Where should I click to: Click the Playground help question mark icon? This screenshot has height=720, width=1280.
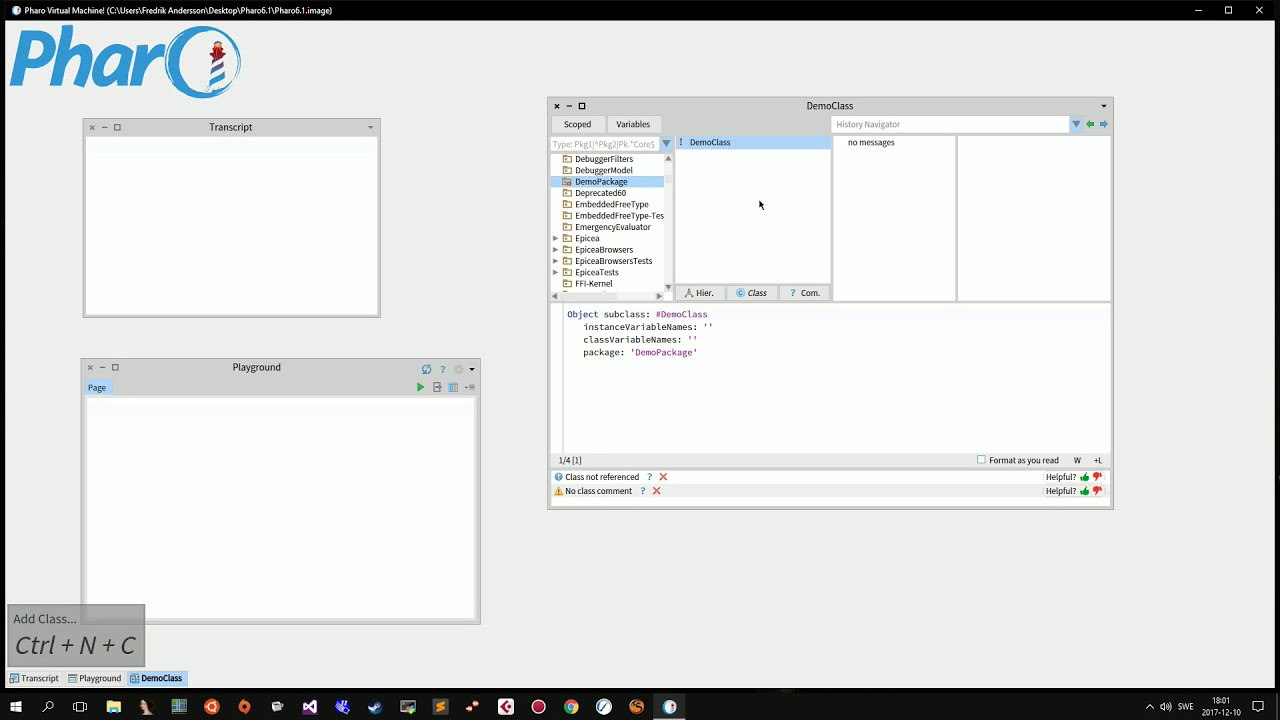point(443,369)
